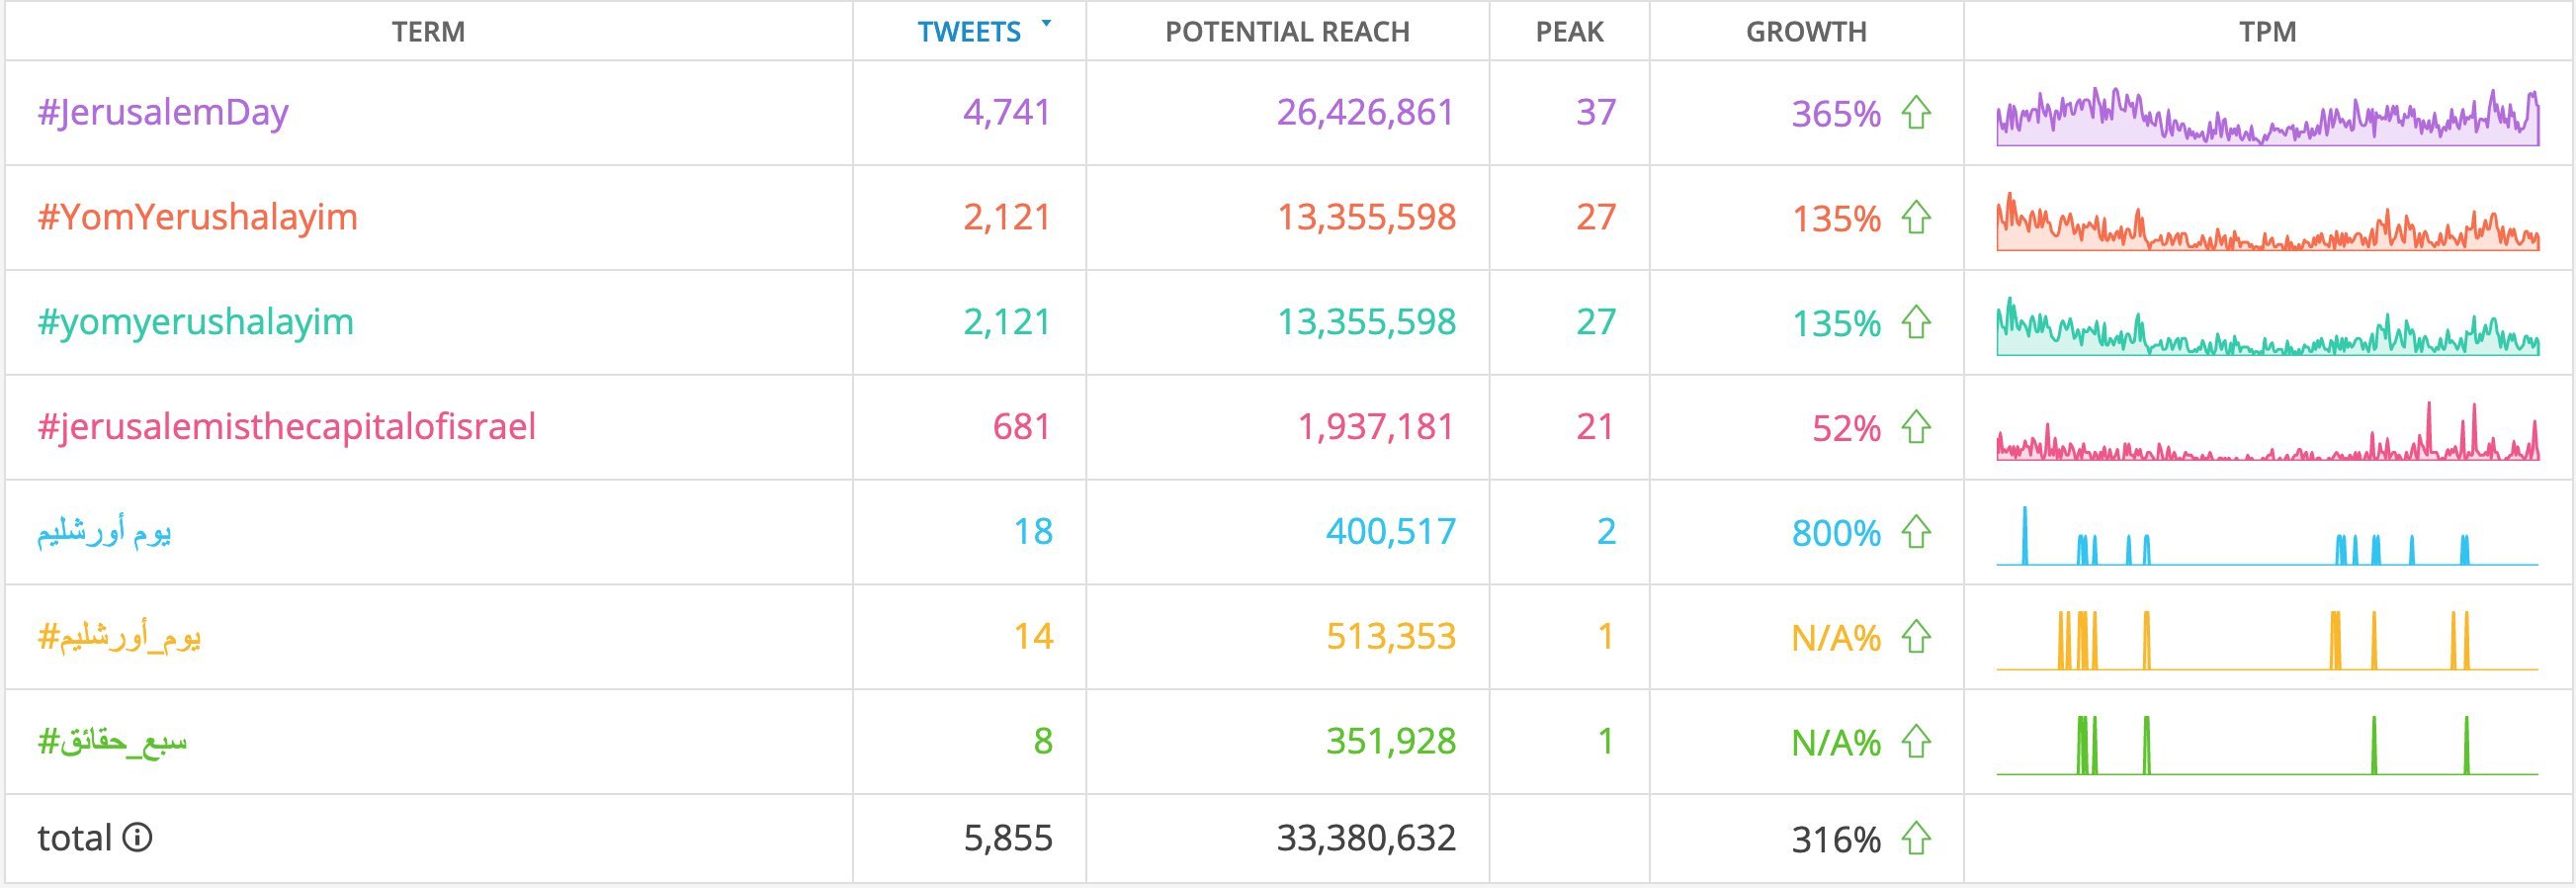Open the #JerusalemDay term link

tap(163, 112)
